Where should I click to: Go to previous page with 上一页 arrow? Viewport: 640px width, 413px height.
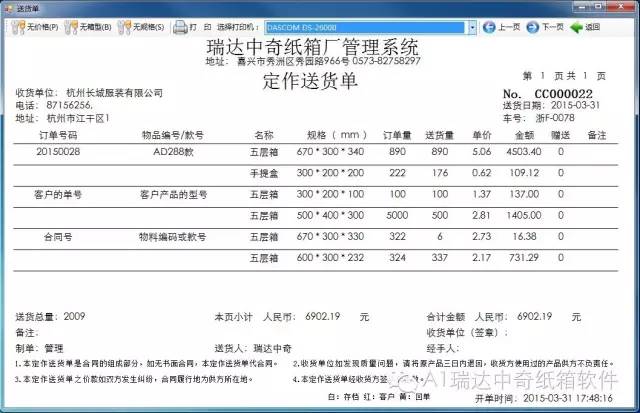(487, 28)
